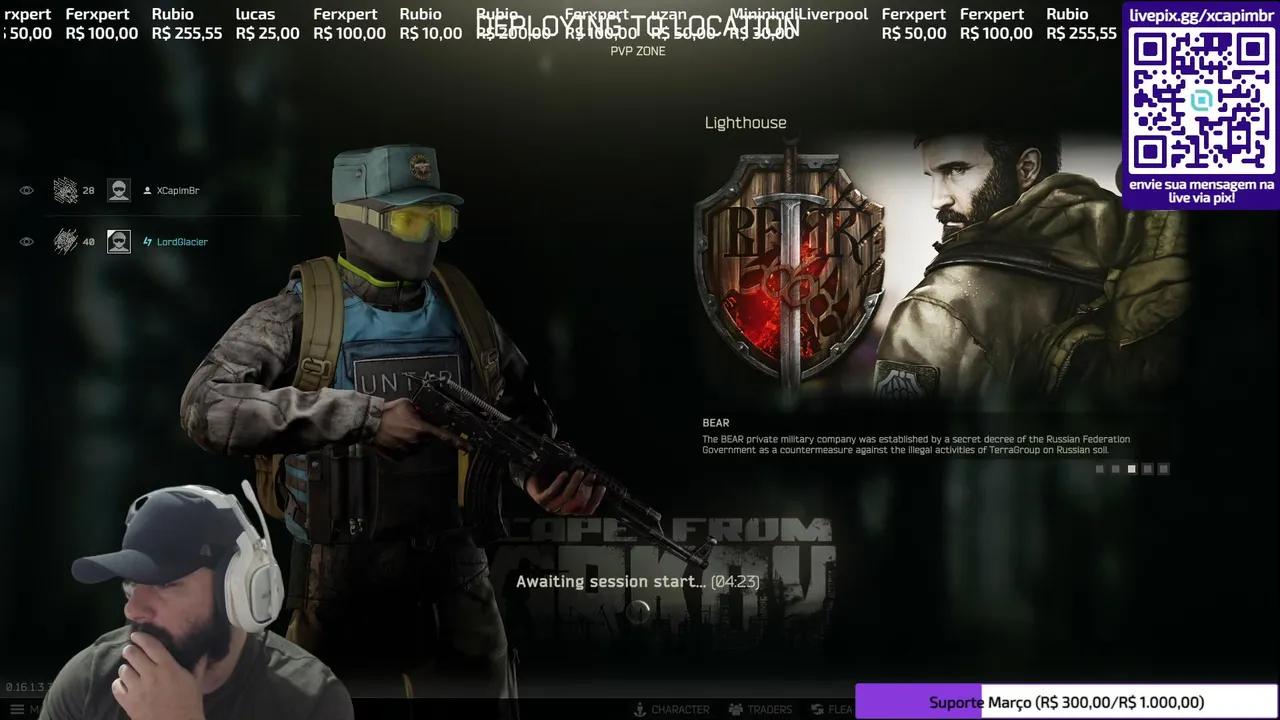Toggle the eye visibility icon for LordGlacier
This screenshot has width=1280, height=720.
(x=26, y=240)
